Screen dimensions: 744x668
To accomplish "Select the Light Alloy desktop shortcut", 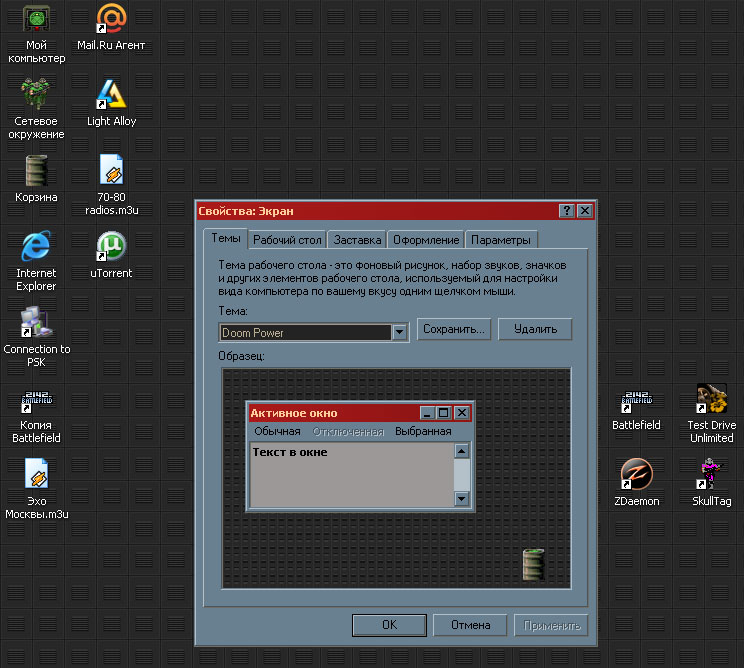I will [111, 95].
